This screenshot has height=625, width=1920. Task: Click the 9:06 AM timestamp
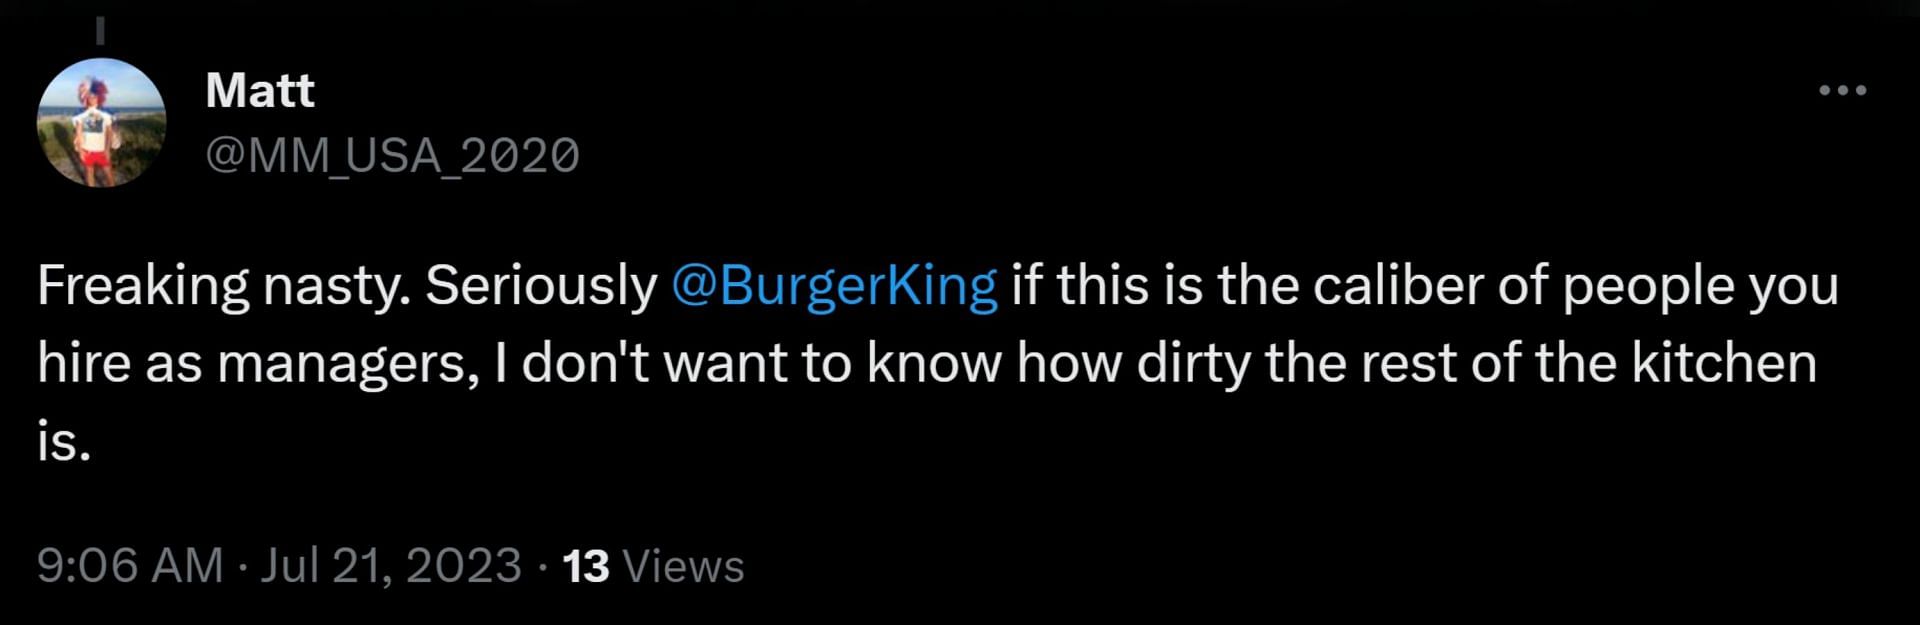pyautogui.click(x=129, y=565)
